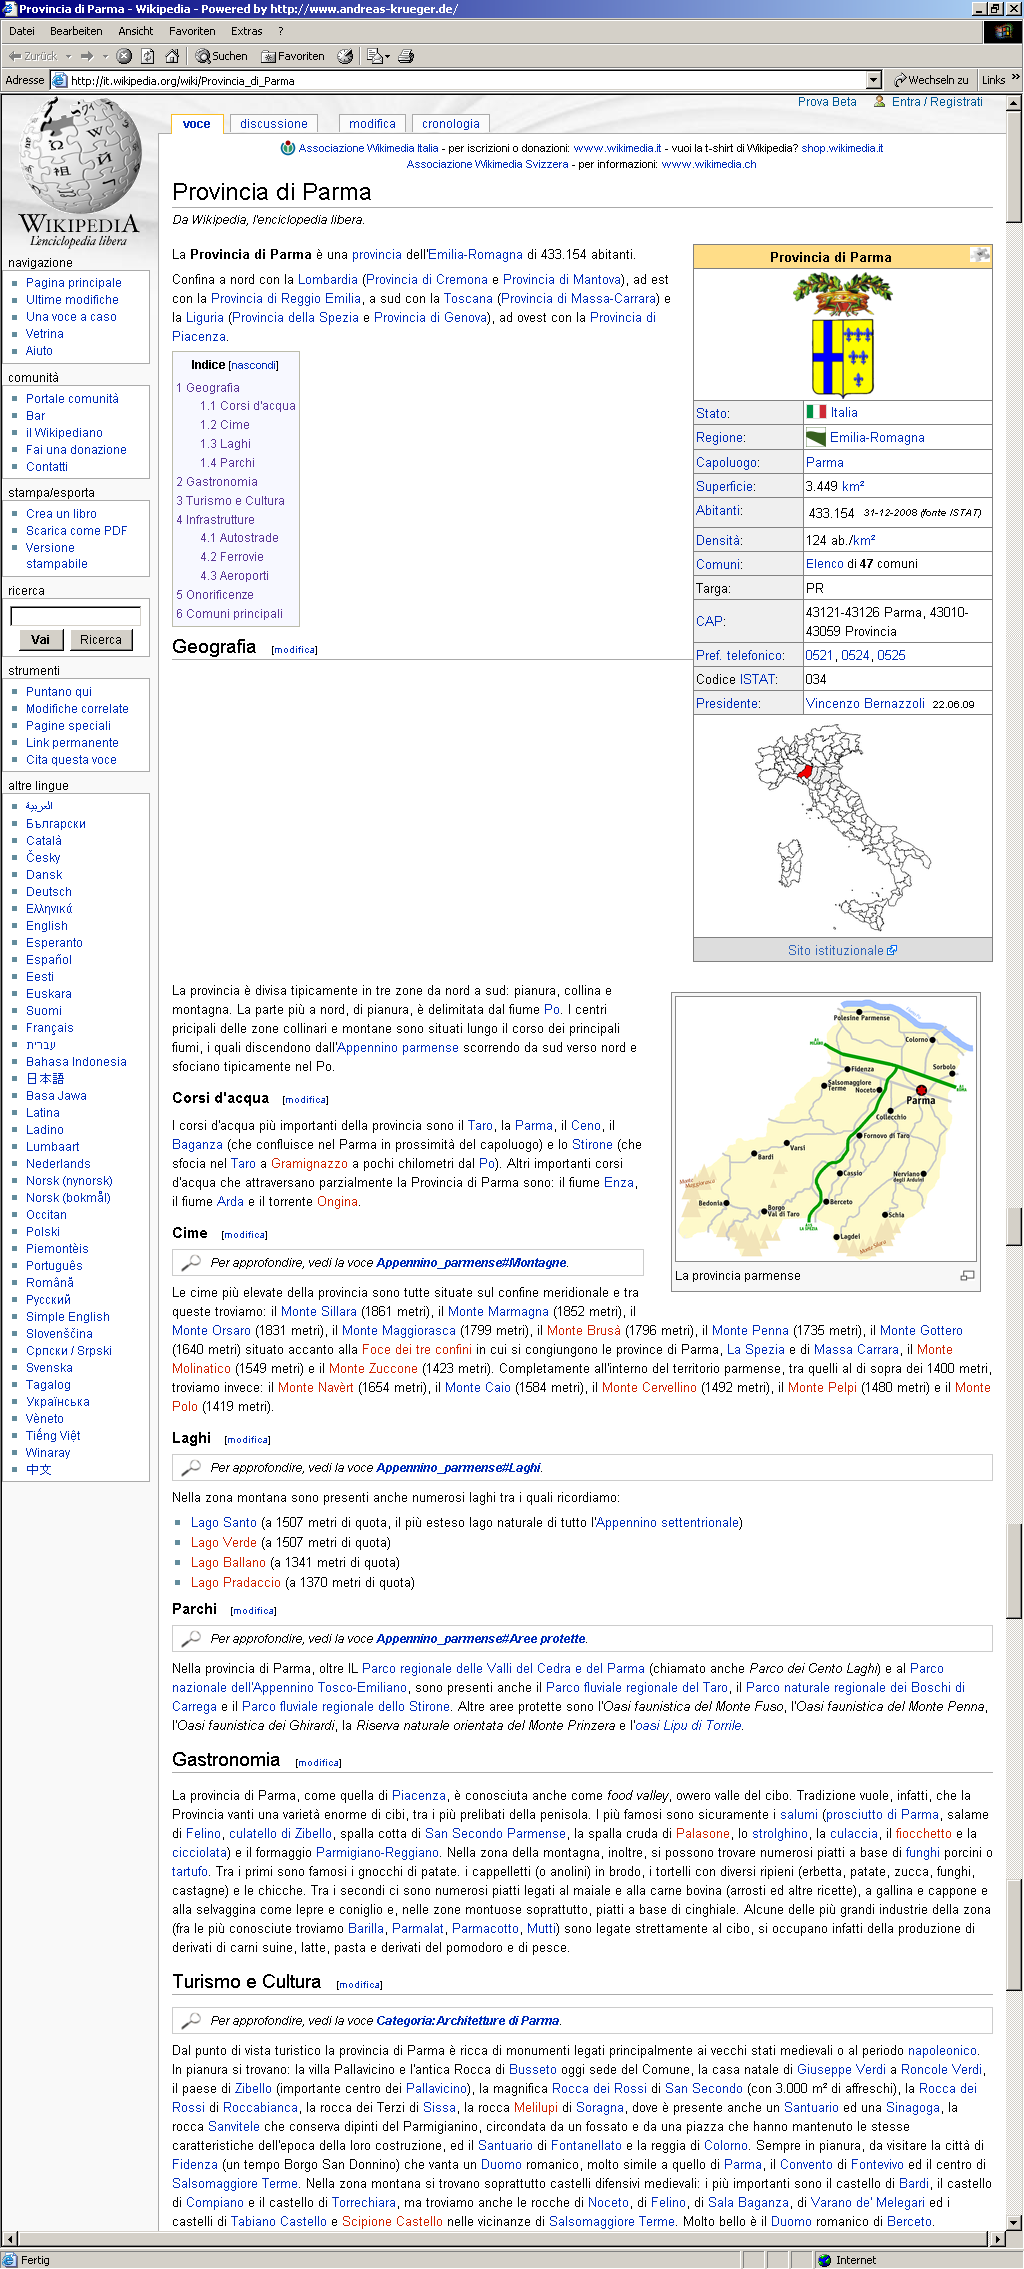
Task: Click the horizontal scrollbar right arrow
Action: pos(997,2238)
